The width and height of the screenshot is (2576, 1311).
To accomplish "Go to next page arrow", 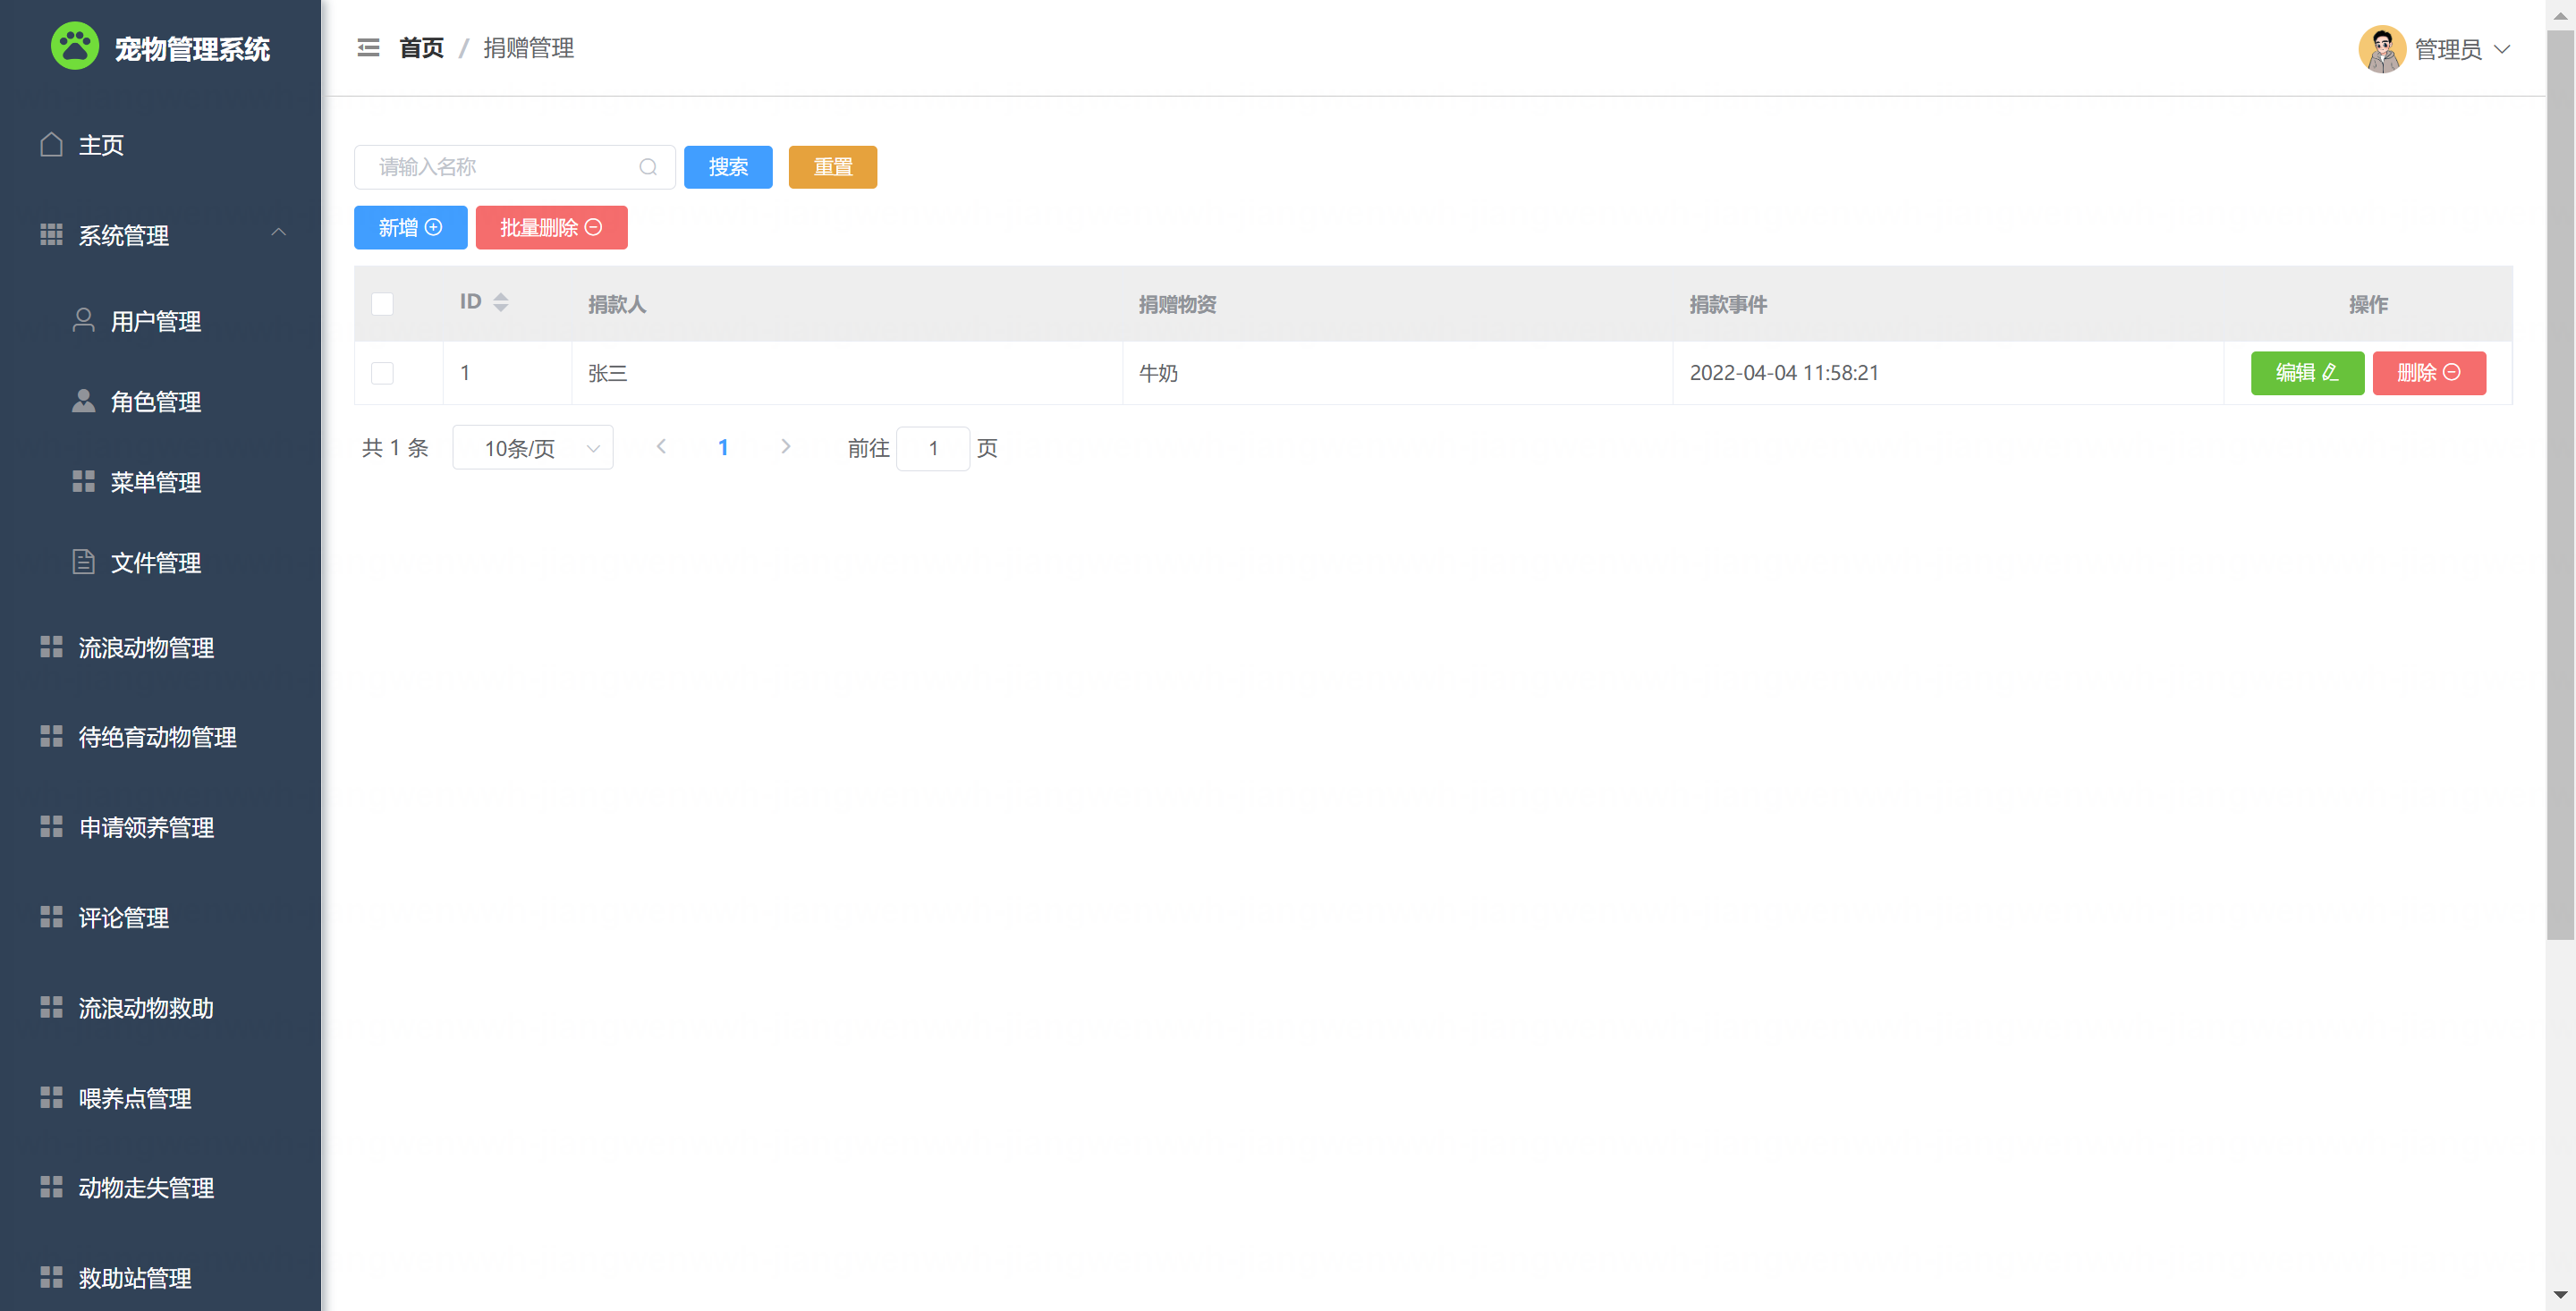I will pos(785,447).
